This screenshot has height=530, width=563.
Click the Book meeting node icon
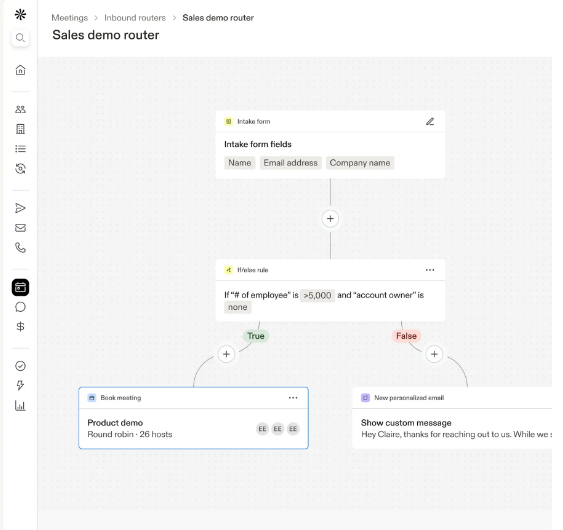tap(92, 398)
